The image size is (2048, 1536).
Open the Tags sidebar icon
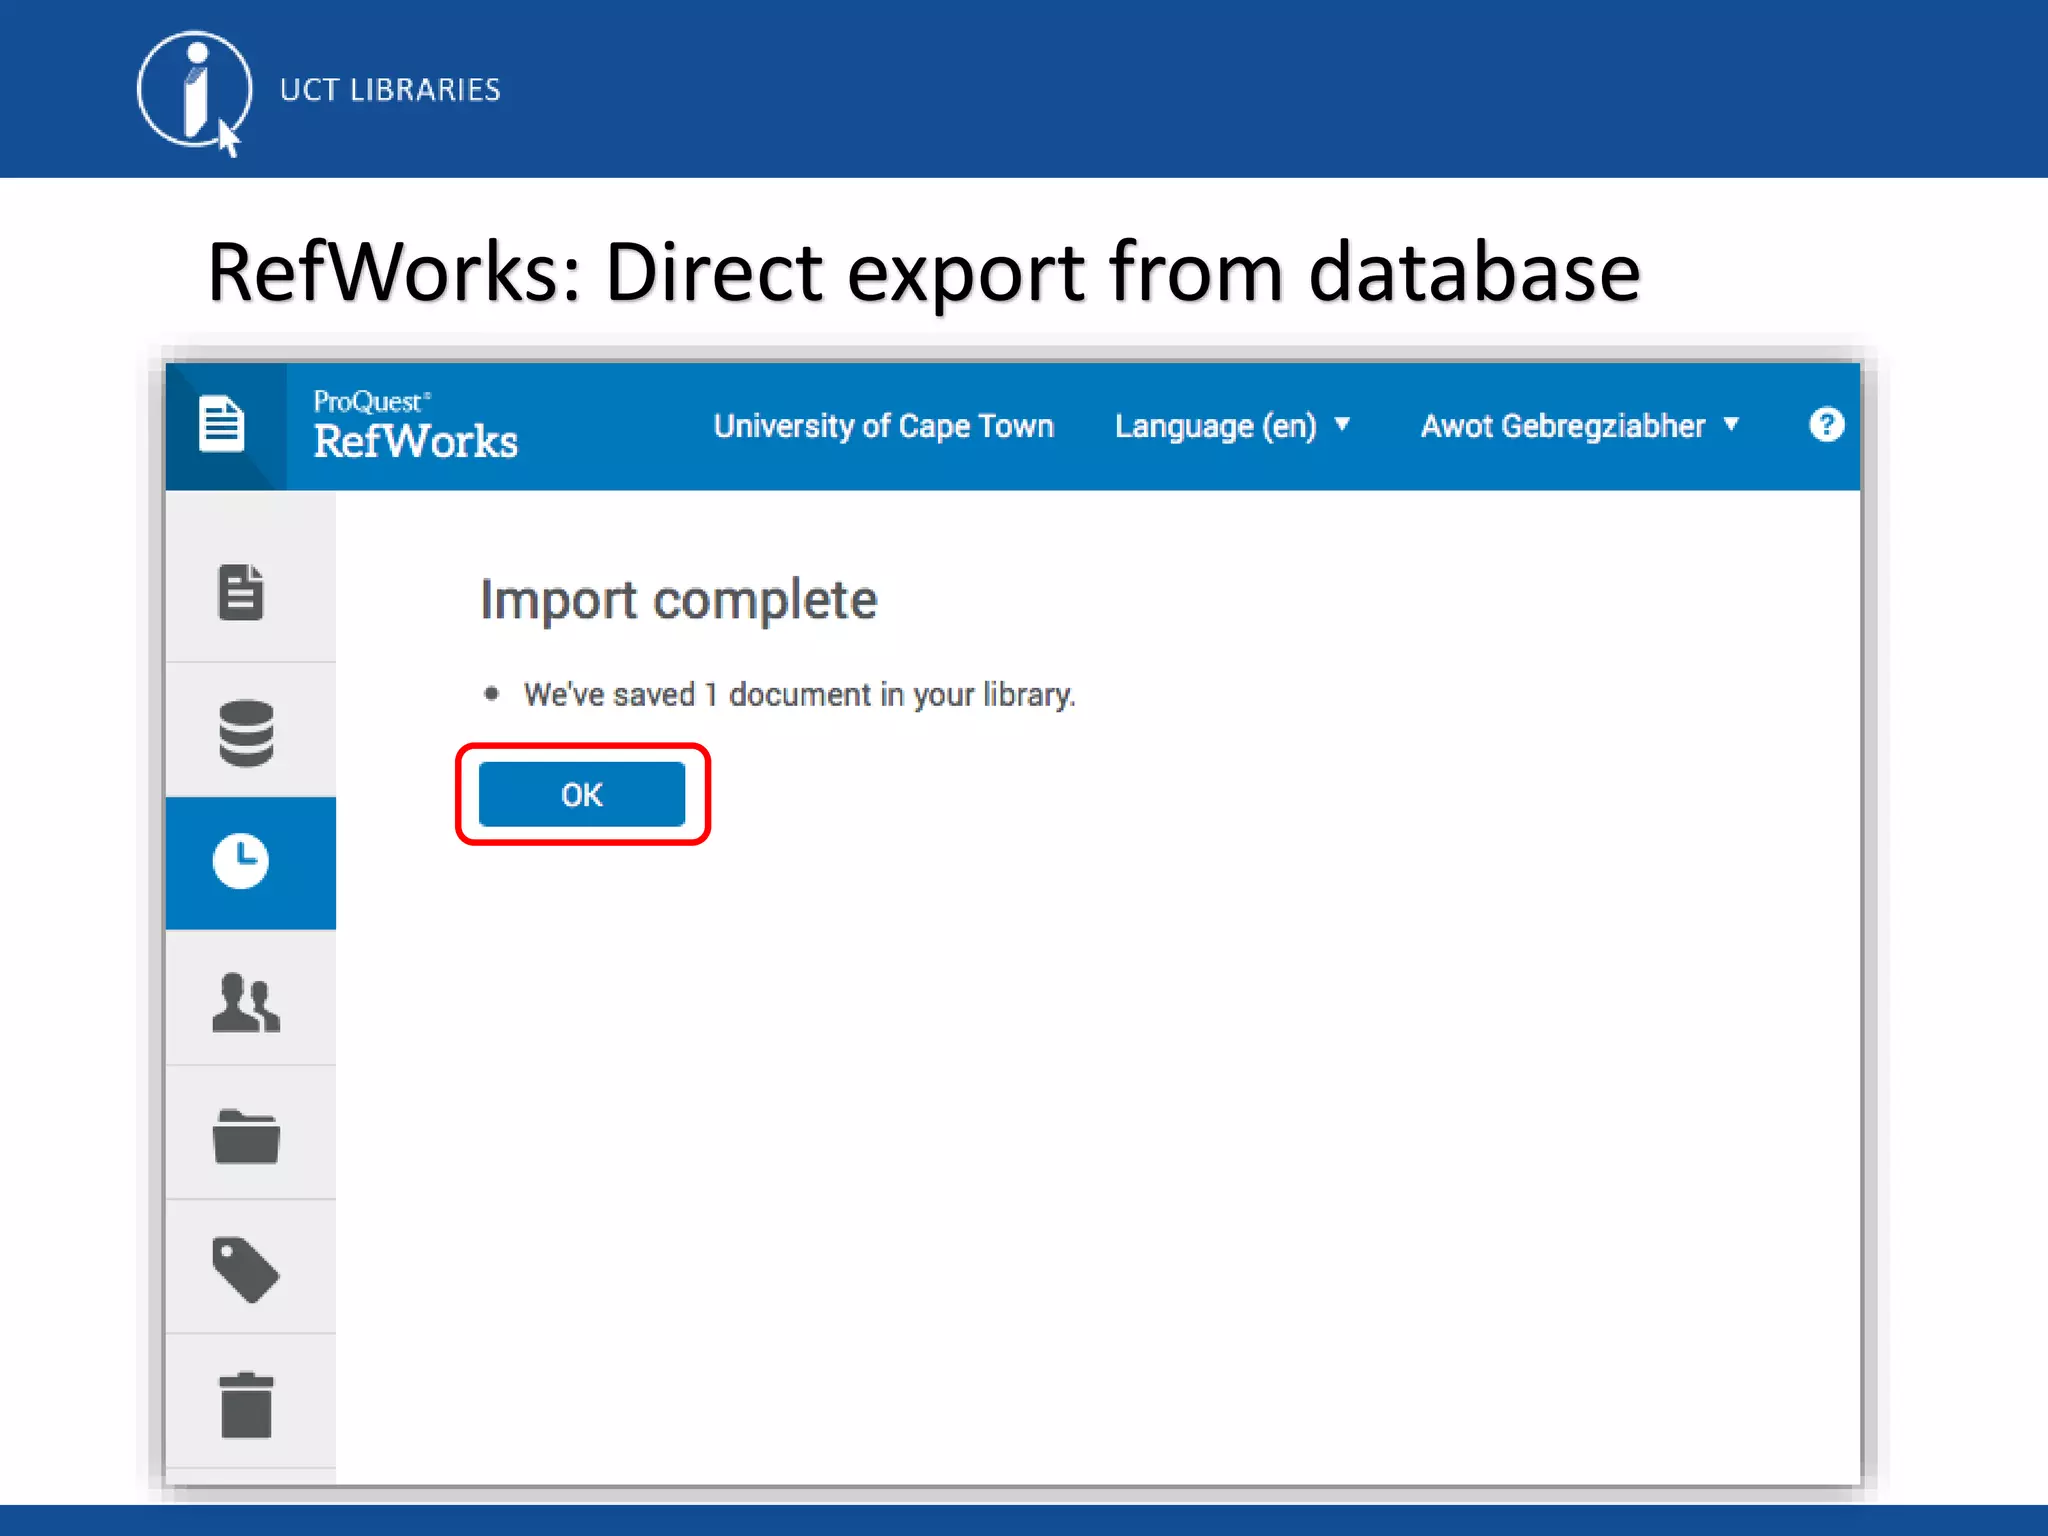click(245, 1270)
